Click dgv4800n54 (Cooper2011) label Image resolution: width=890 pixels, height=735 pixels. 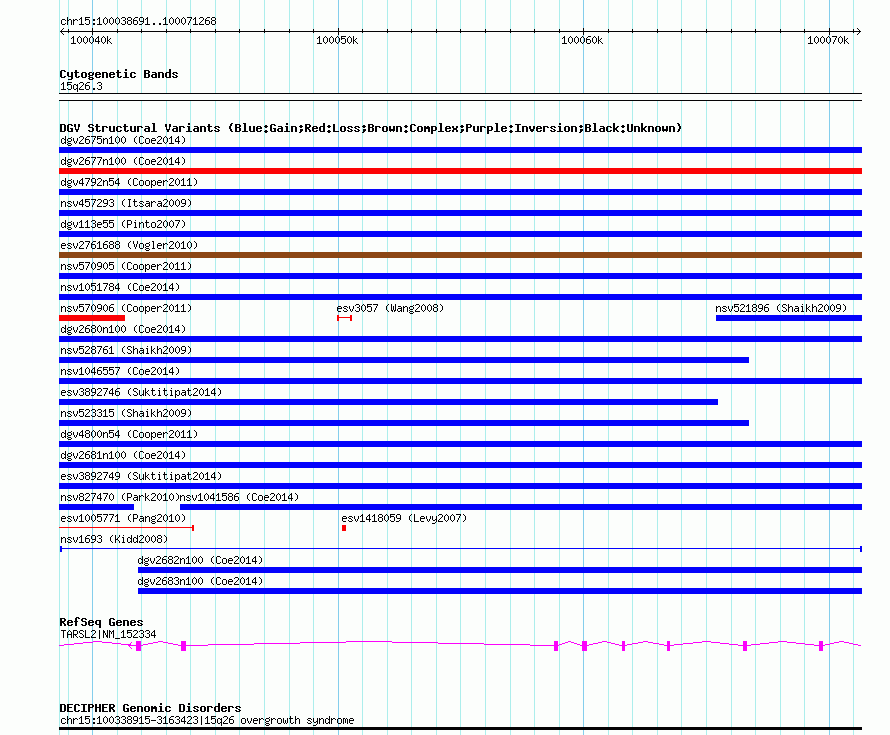click(129, 434)
